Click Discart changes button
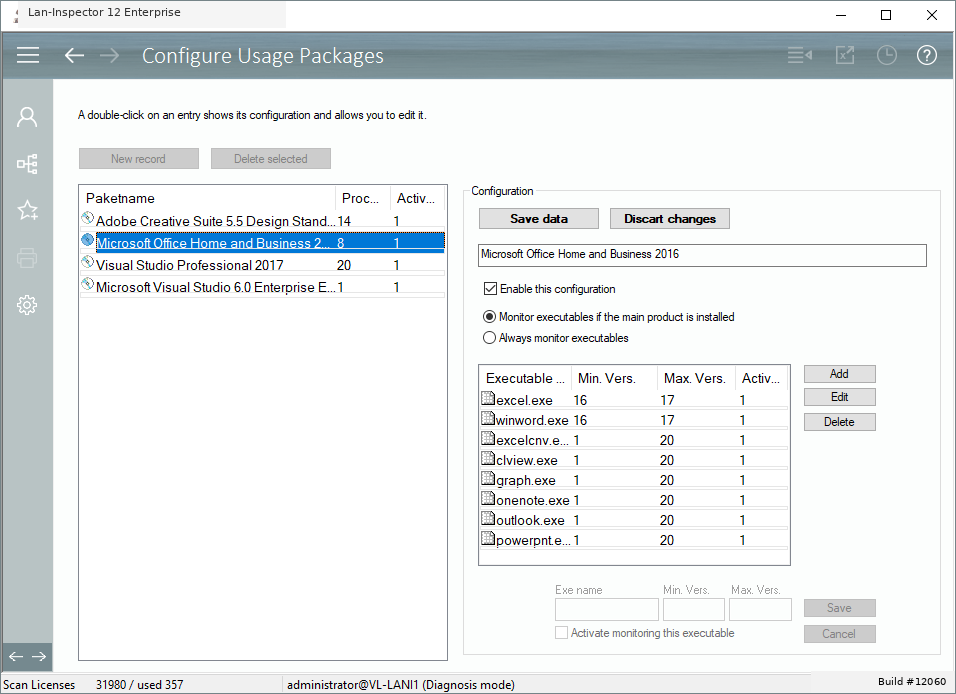This screenshot has width=956, height=694. coord(669,218)
